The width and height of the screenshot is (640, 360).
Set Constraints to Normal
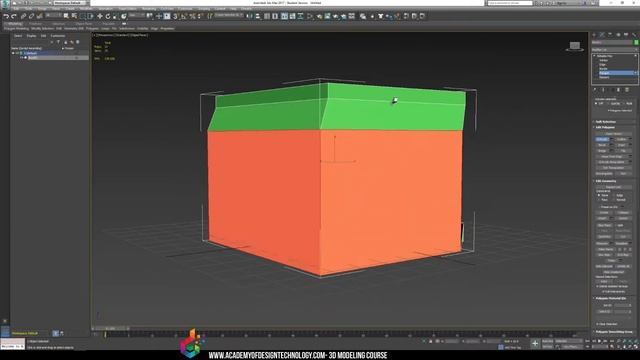pyautogui.click(x=620, y=200)
